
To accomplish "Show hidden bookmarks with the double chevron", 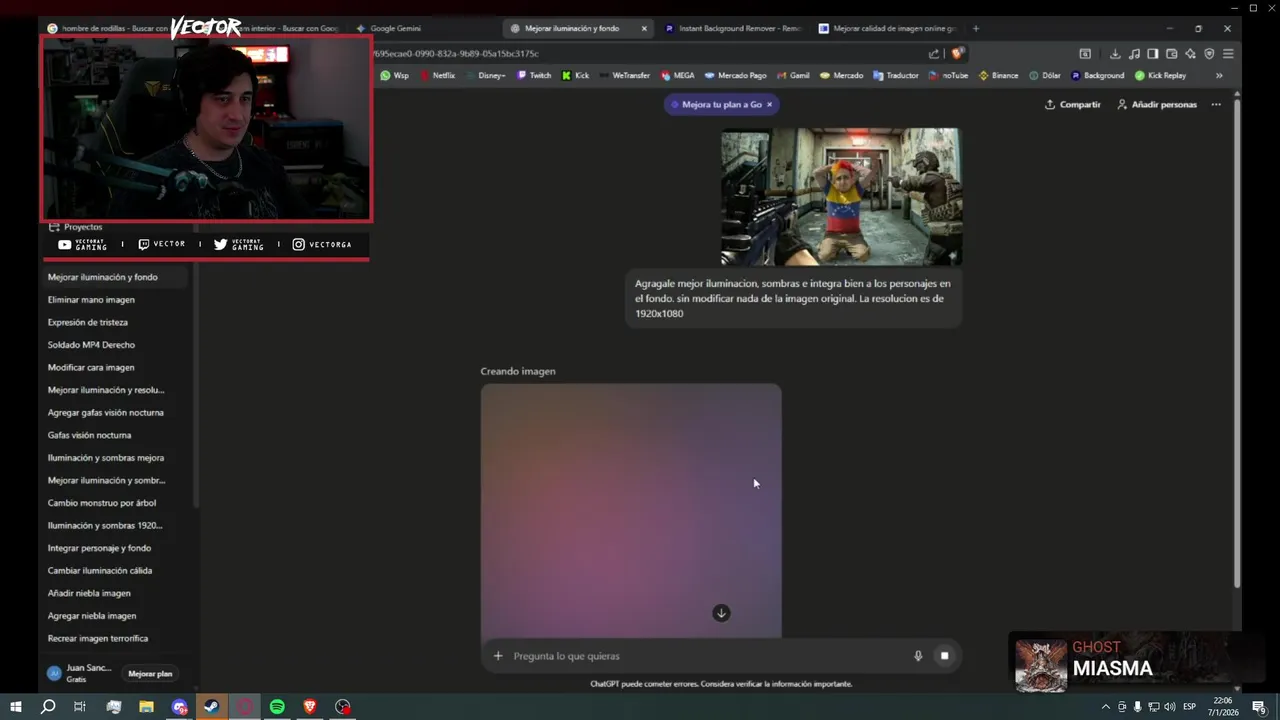I will pos(1219,75).
